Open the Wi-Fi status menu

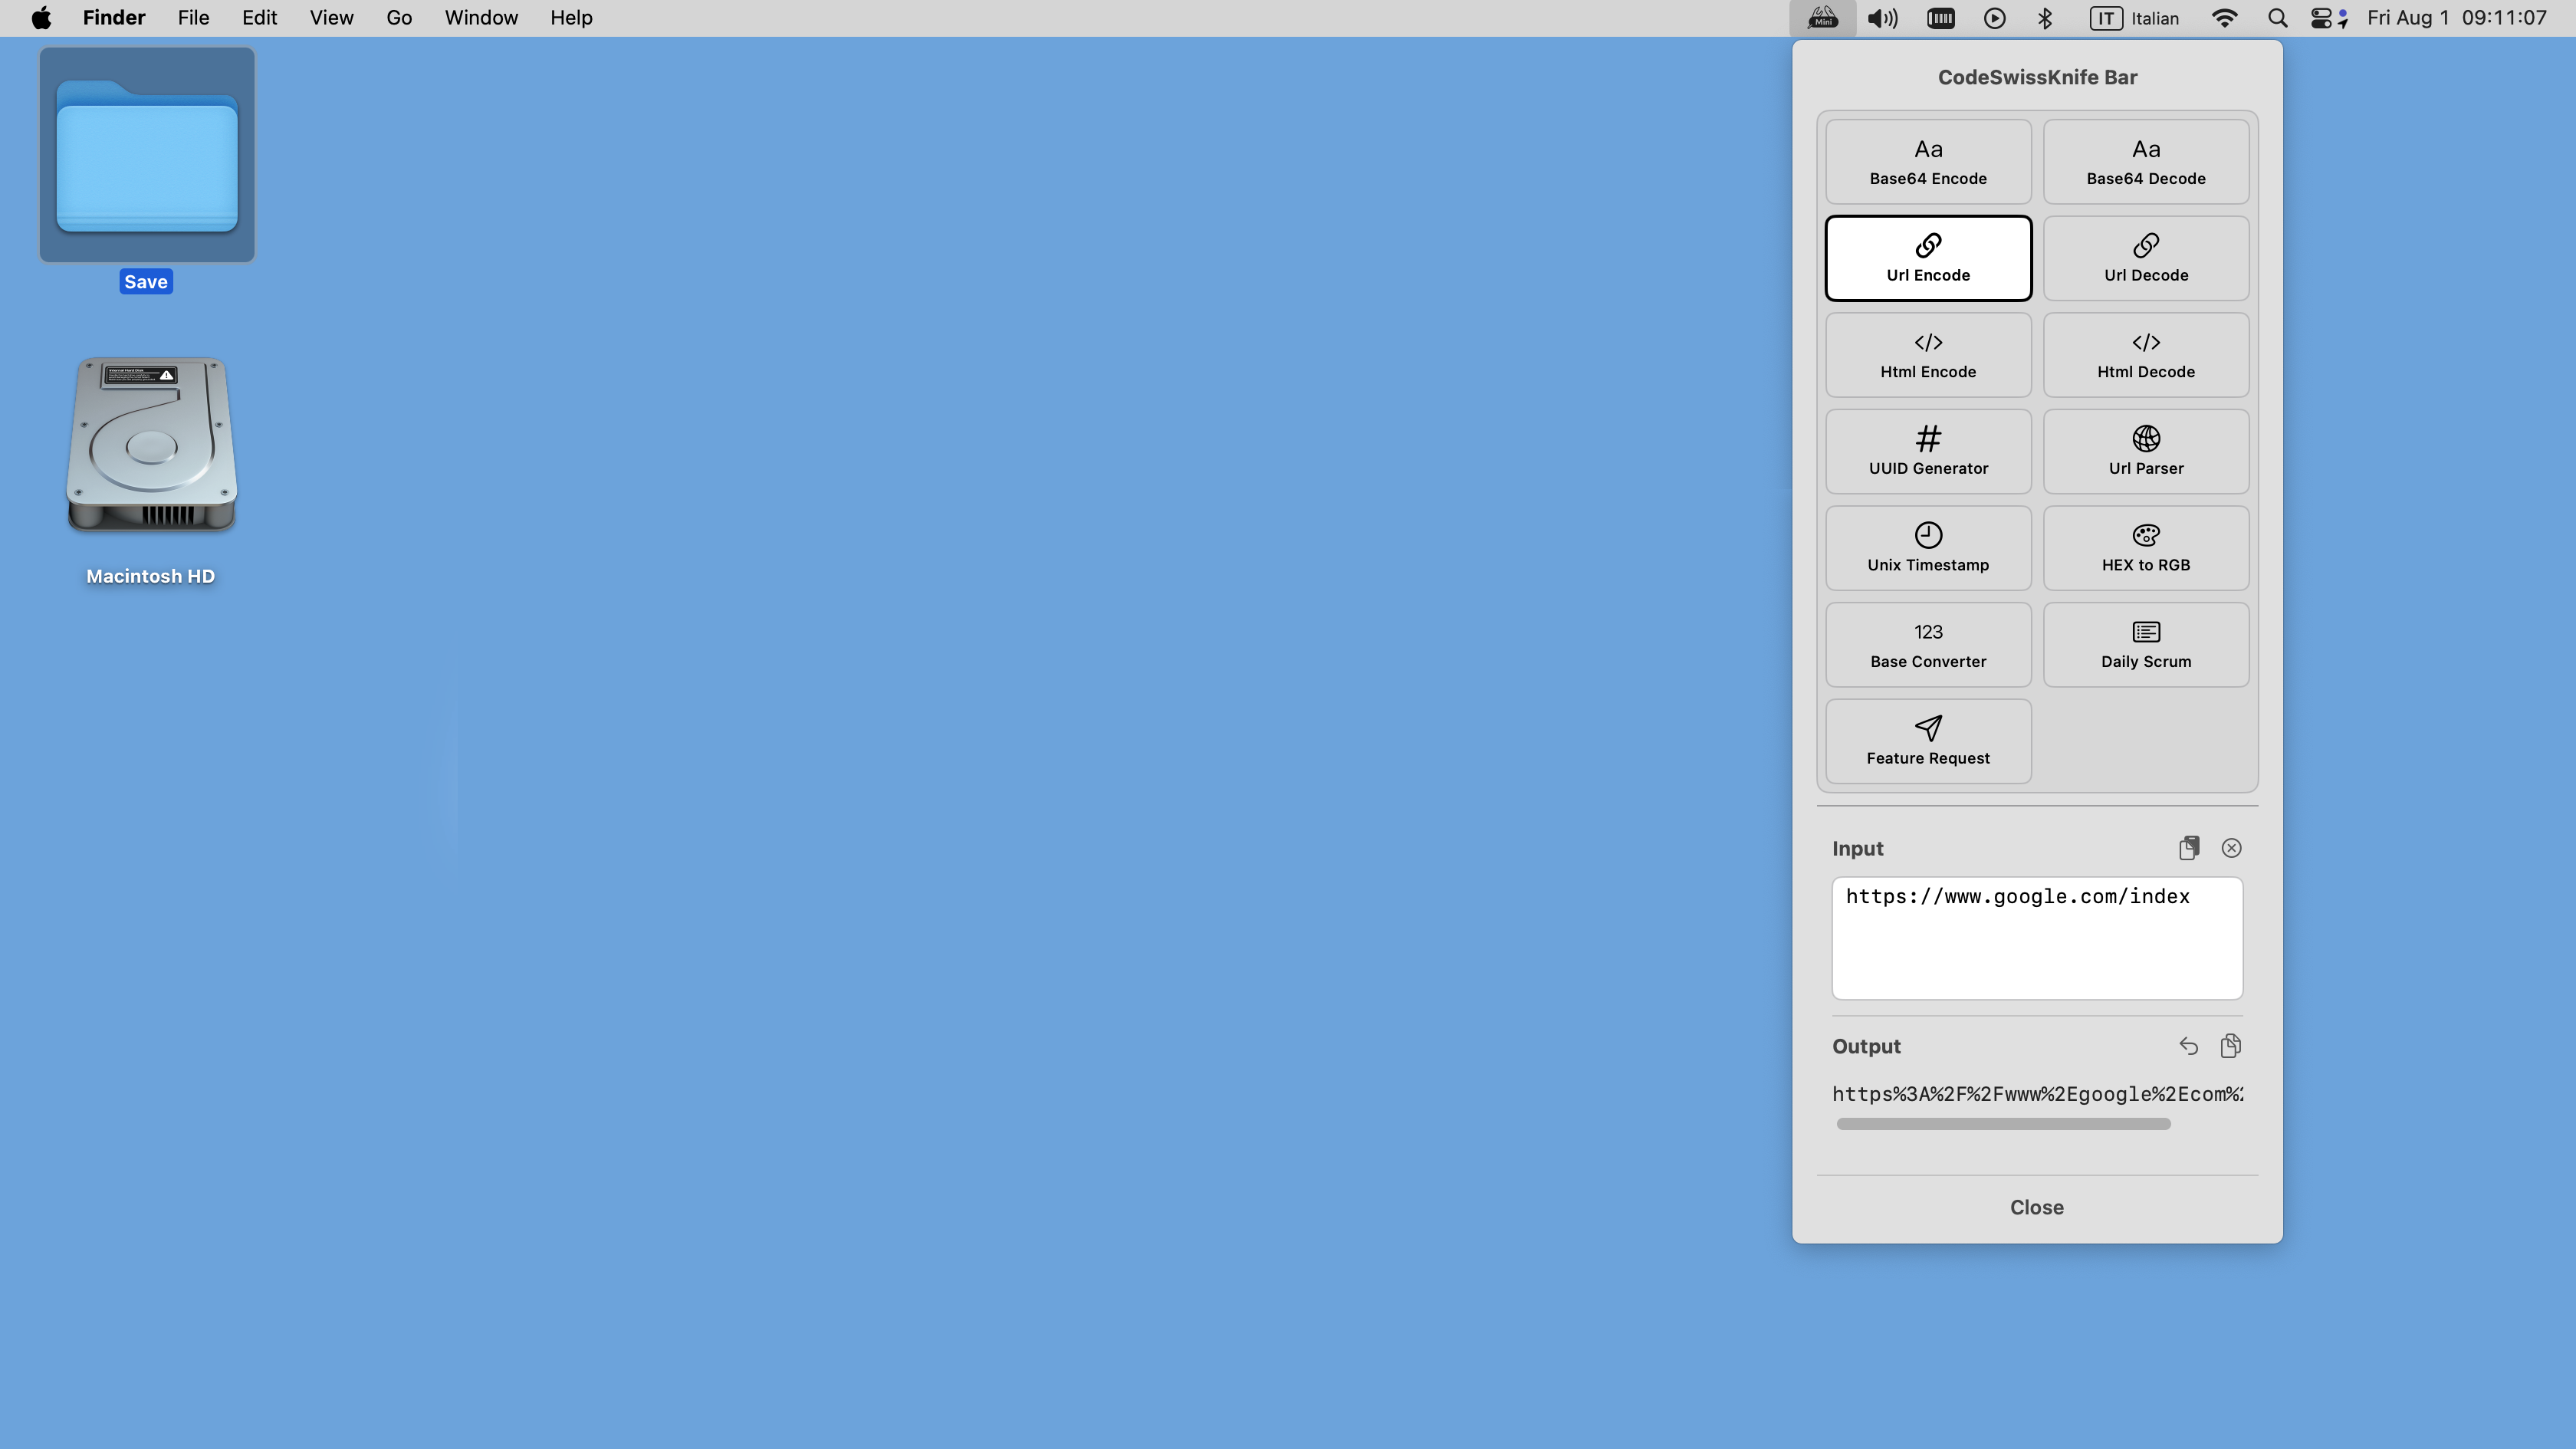2224,18
